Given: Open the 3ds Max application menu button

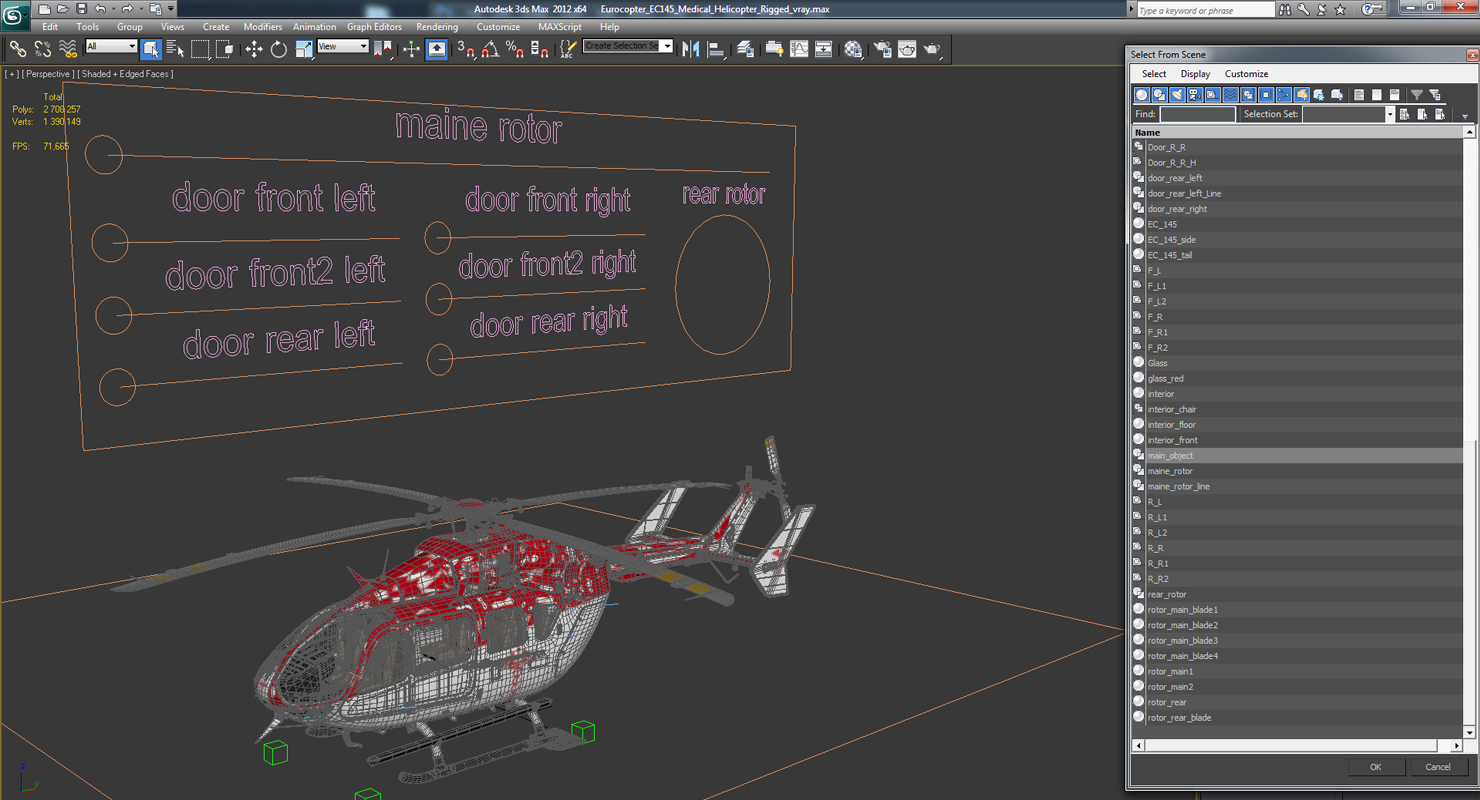Looking at the screenshot, I should [x=14, y=14].
